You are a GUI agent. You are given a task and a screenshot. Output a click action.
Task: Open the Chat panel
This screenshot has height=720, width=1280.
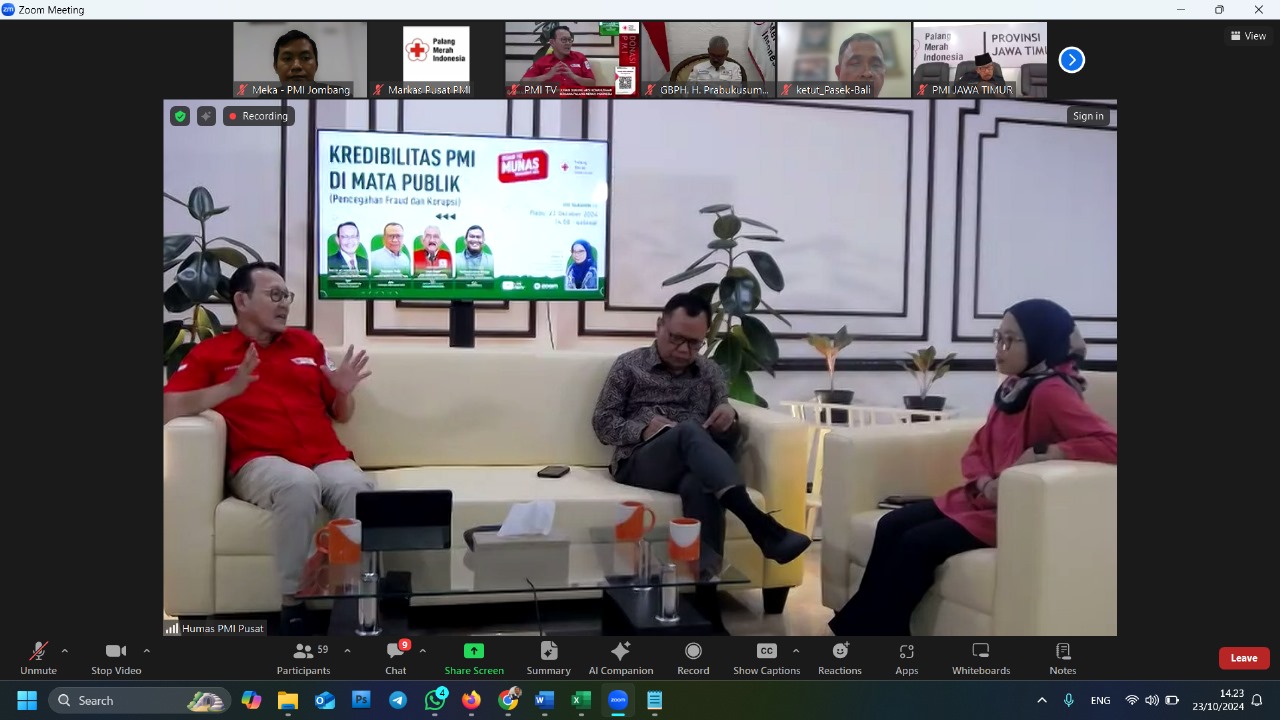396,658
